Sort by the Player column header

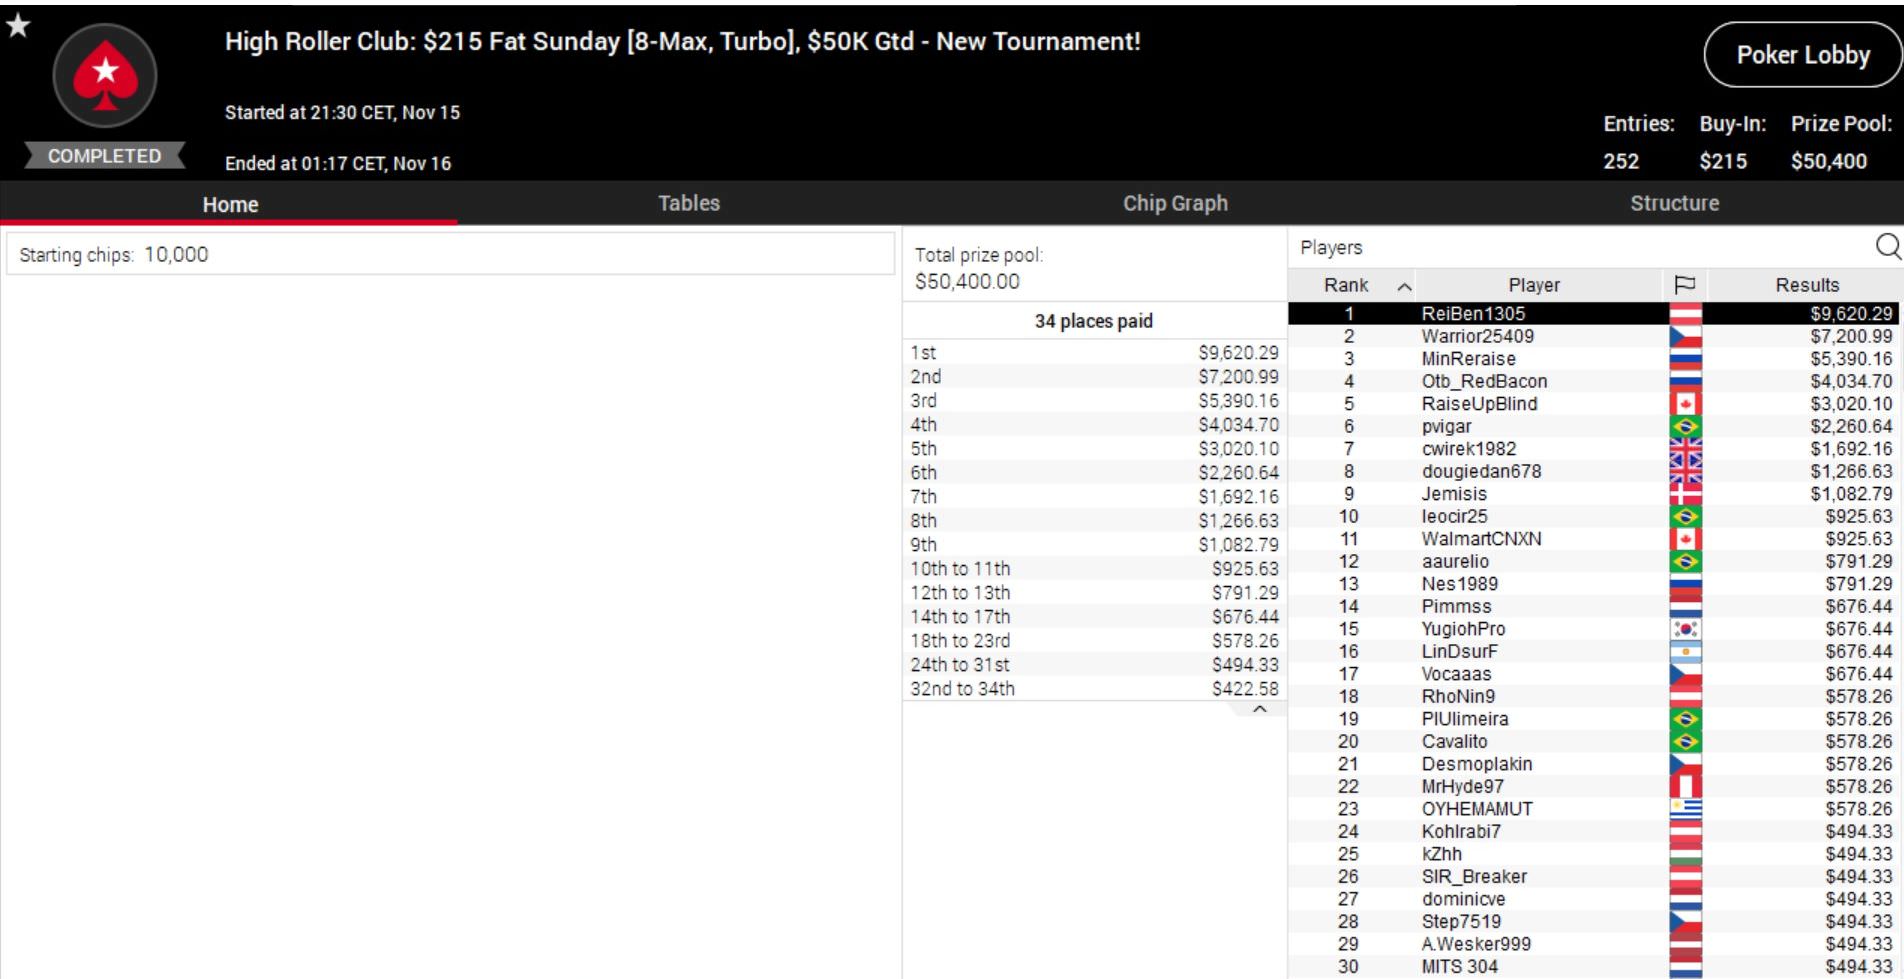(x=1534, y=285)
